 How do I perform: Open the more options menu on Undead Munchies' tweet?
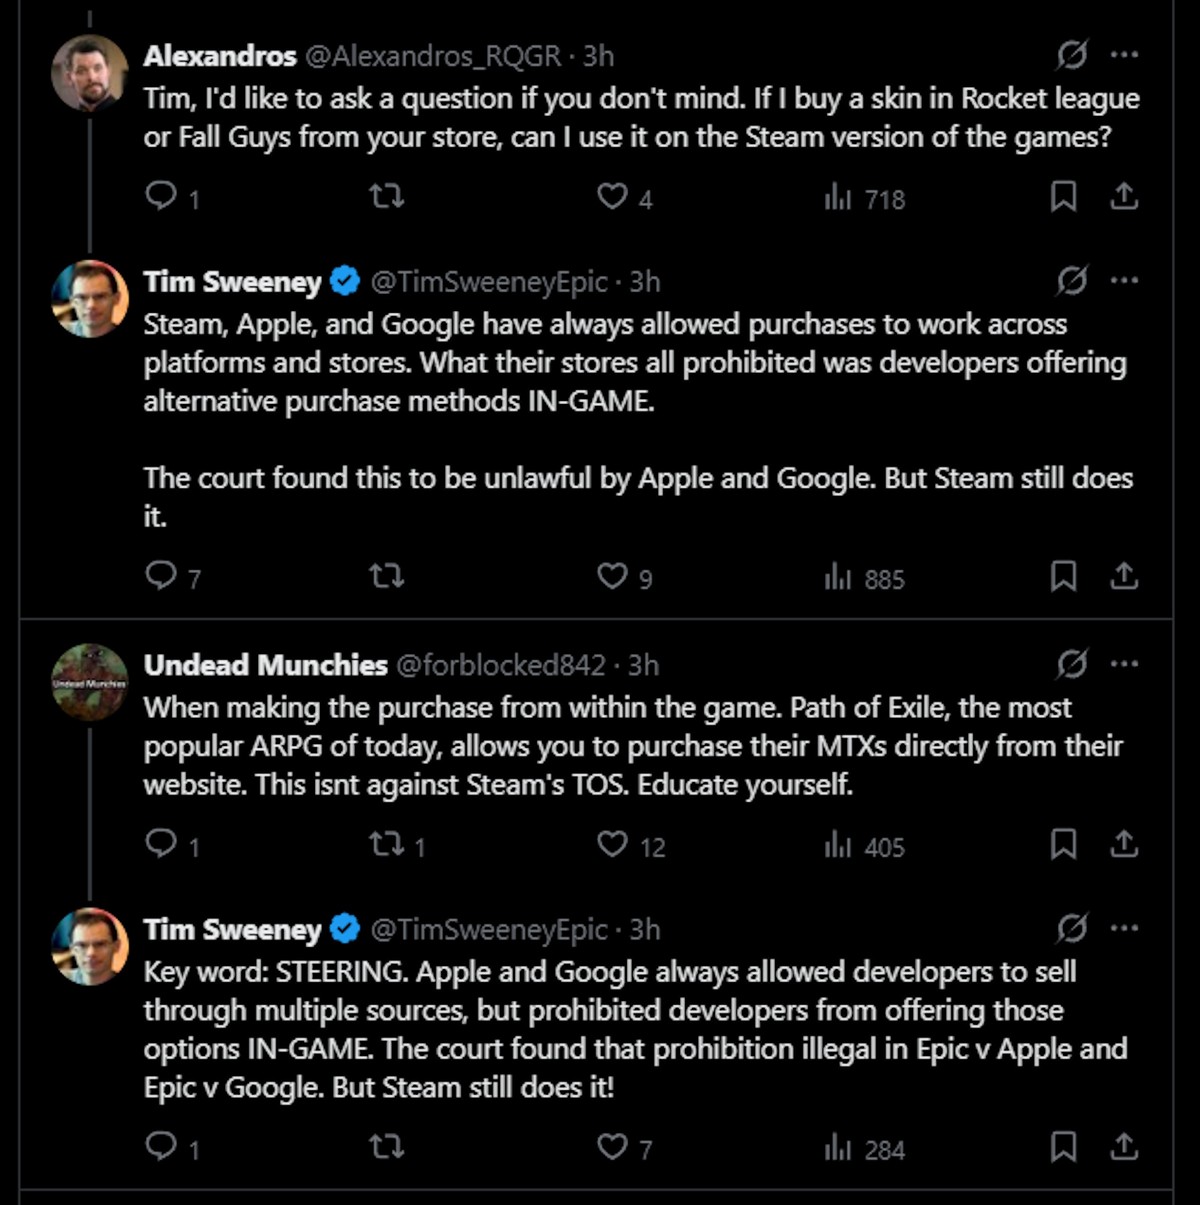click(1124, 664)
